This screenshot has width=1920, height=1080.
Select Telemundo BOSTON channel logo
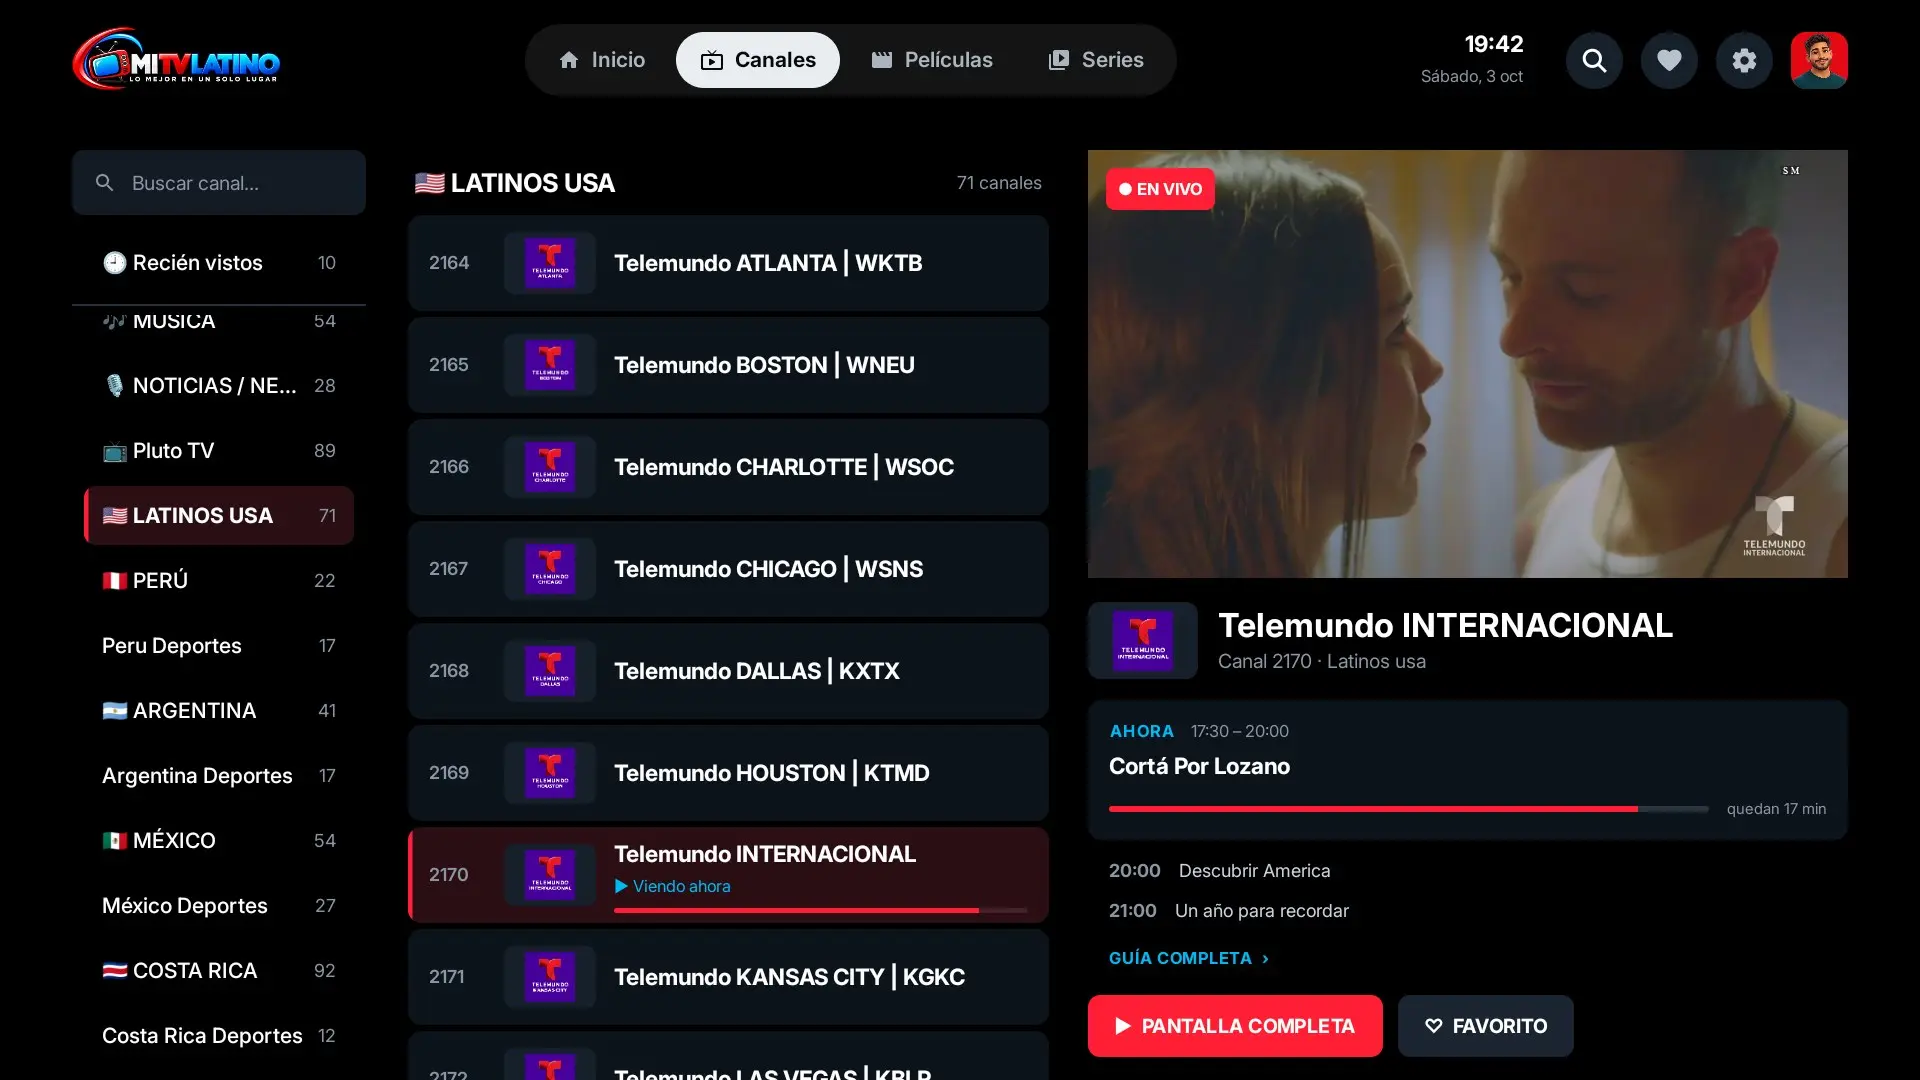(550, 365)
